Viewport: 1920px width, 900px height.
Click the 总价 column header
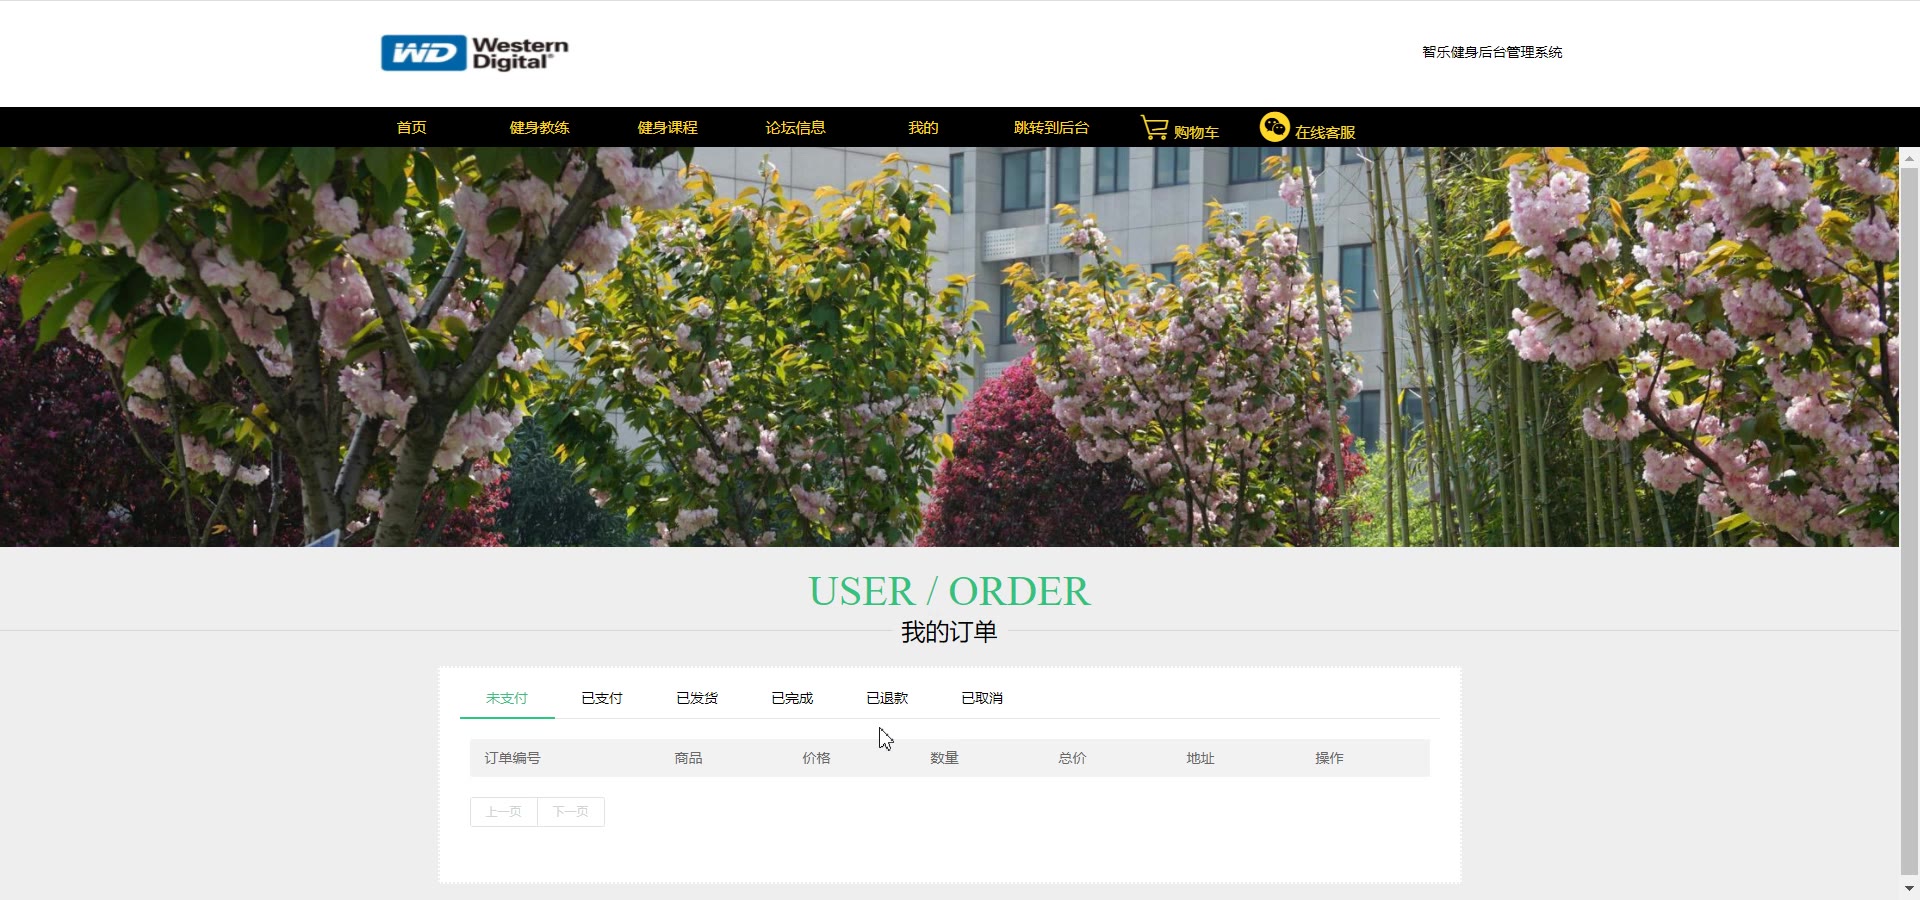click(x=1072, y=758)
